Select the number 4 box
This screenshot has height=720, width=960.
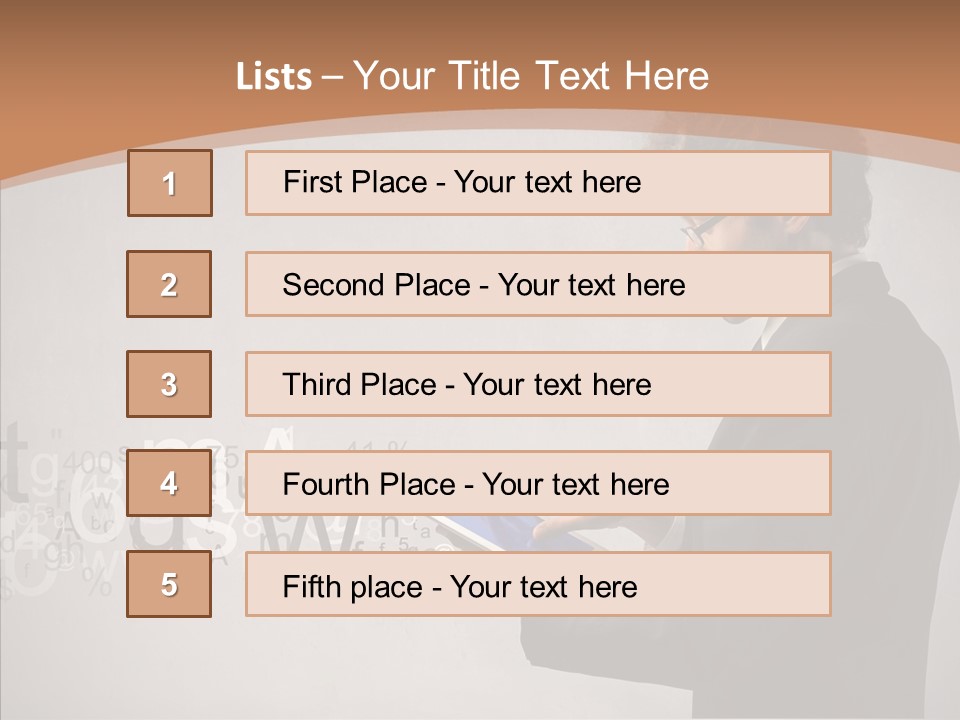(169, 483)
